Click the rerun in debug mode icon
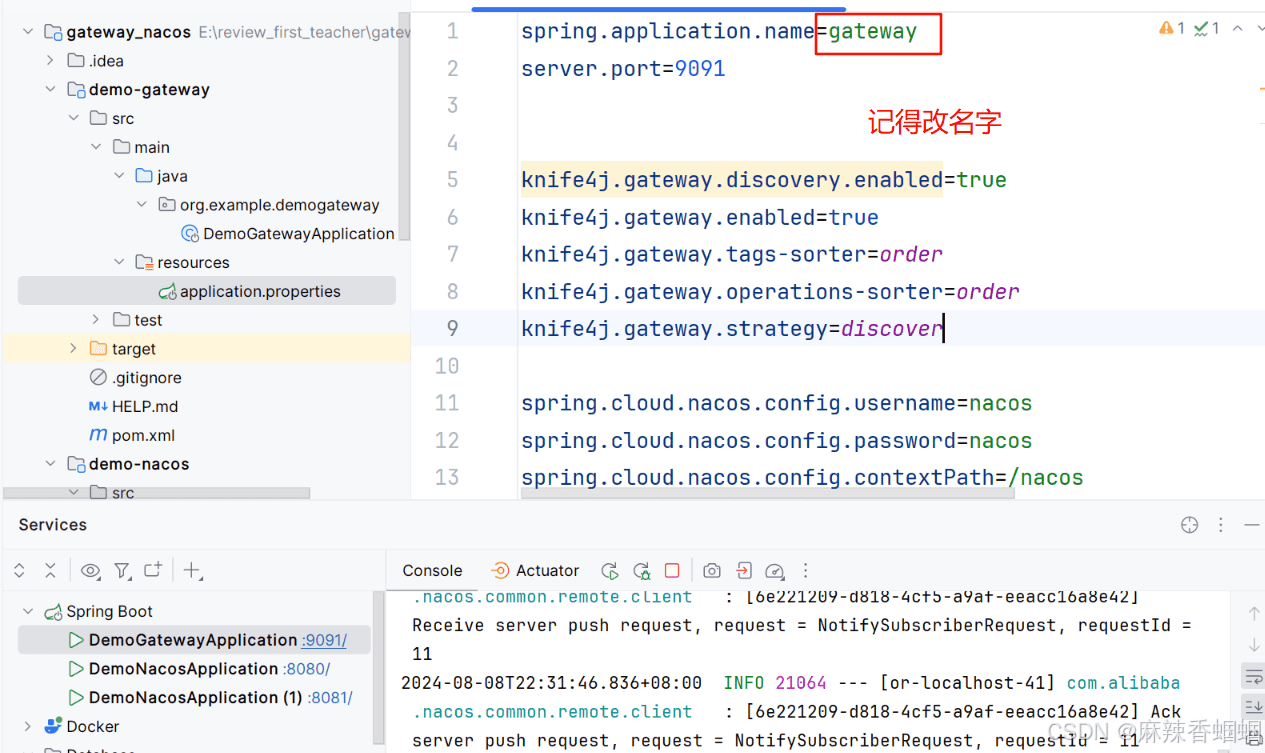 tap(641, 571)
